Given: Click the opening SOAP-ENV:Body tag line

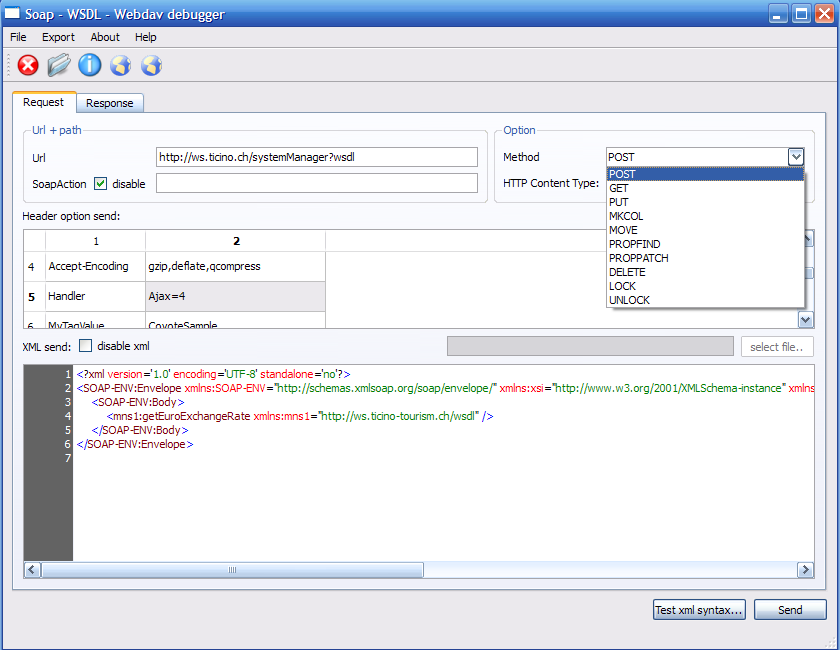Looking at the screenshot, I should 138,402.
